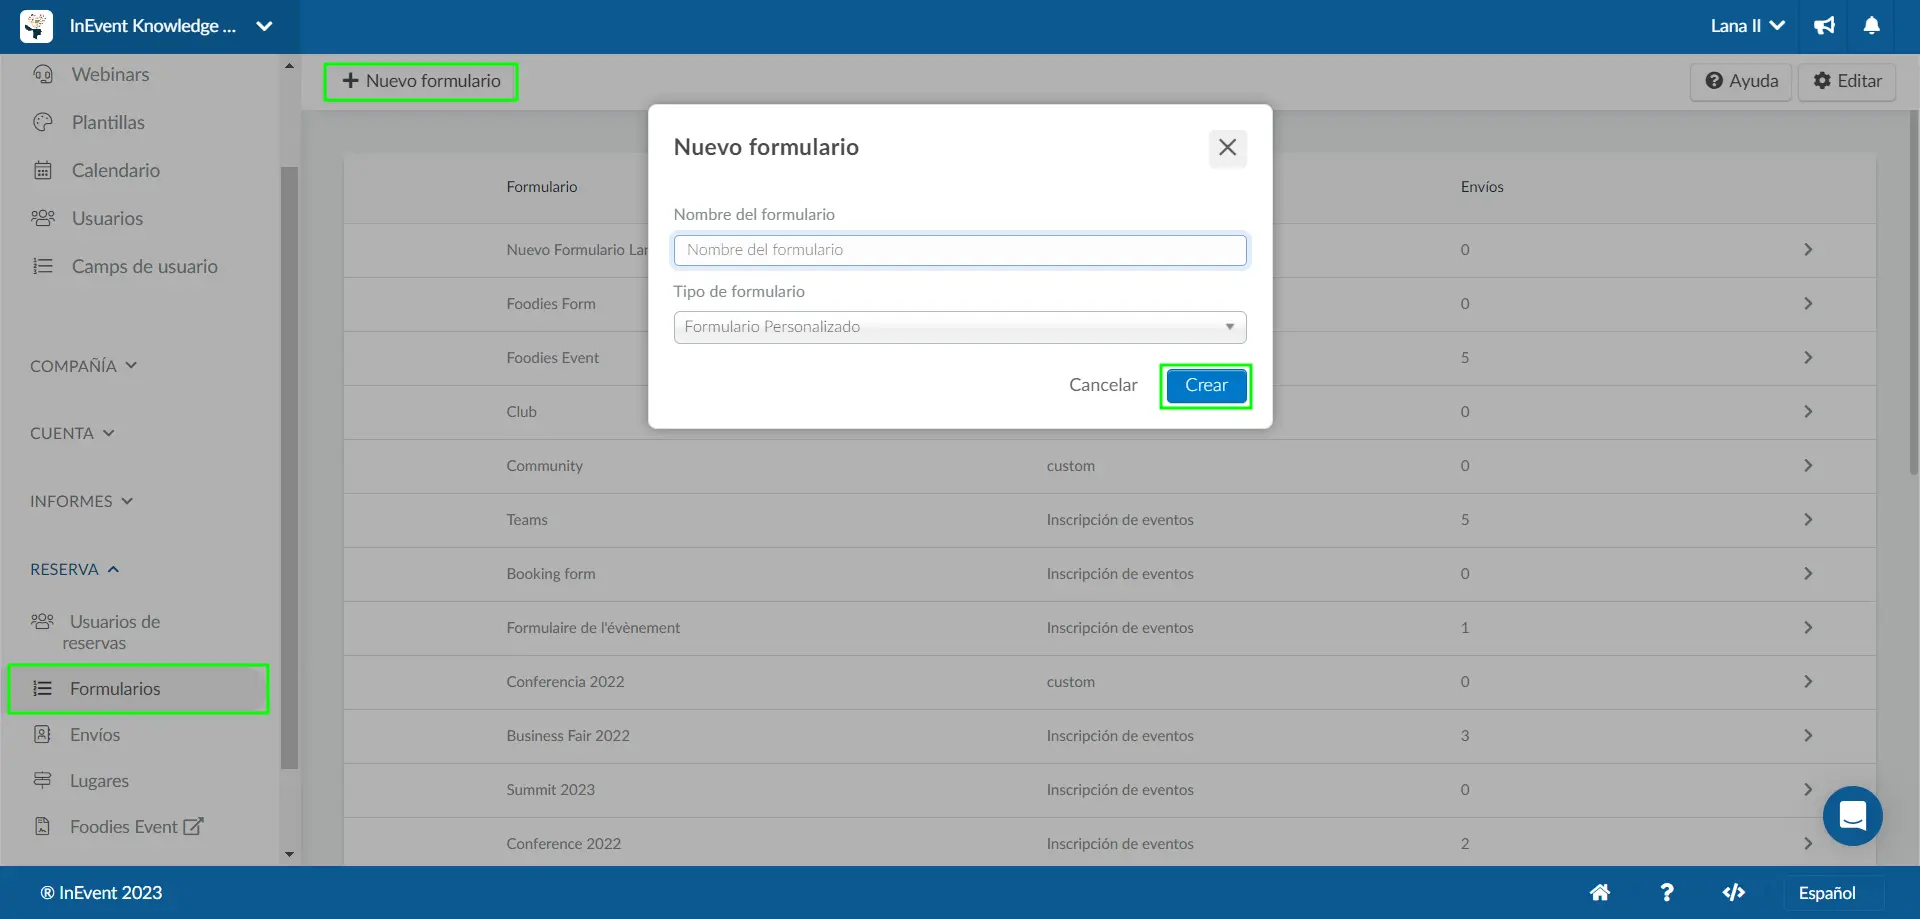Select Envíos in the sidebar
1920x919 pixels.
point(95,735)
